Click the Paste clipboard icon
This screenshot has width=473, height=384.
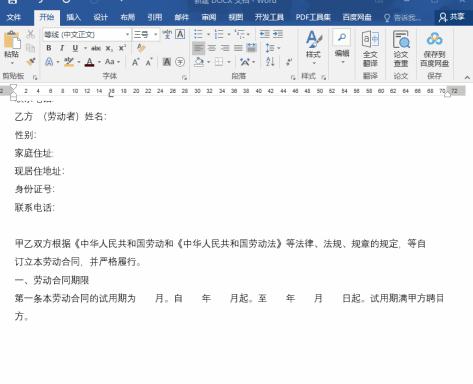coord(12,41)
